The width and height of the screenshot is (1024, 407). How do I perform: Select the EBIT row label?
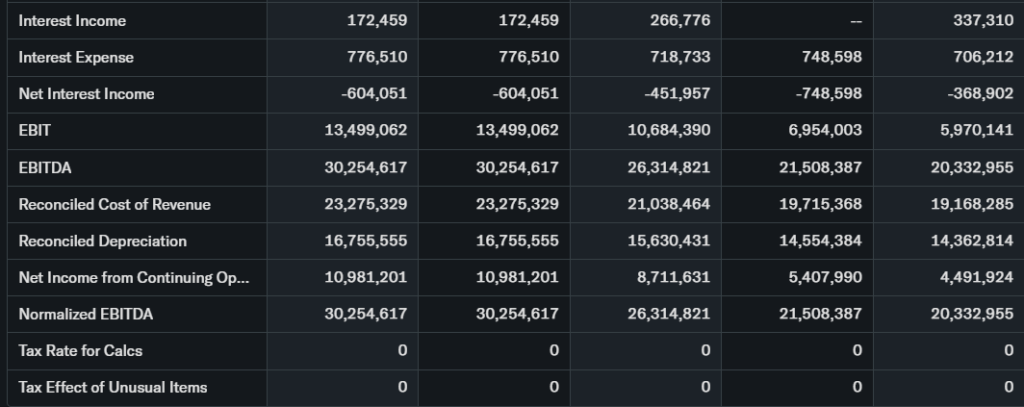point(33,130)
